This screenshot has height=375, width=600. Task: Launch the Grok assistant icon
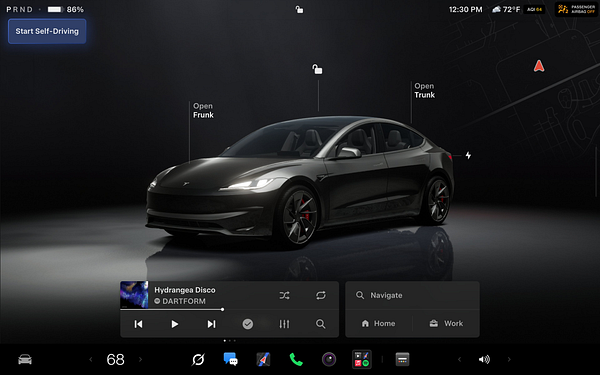coord(198,359)
